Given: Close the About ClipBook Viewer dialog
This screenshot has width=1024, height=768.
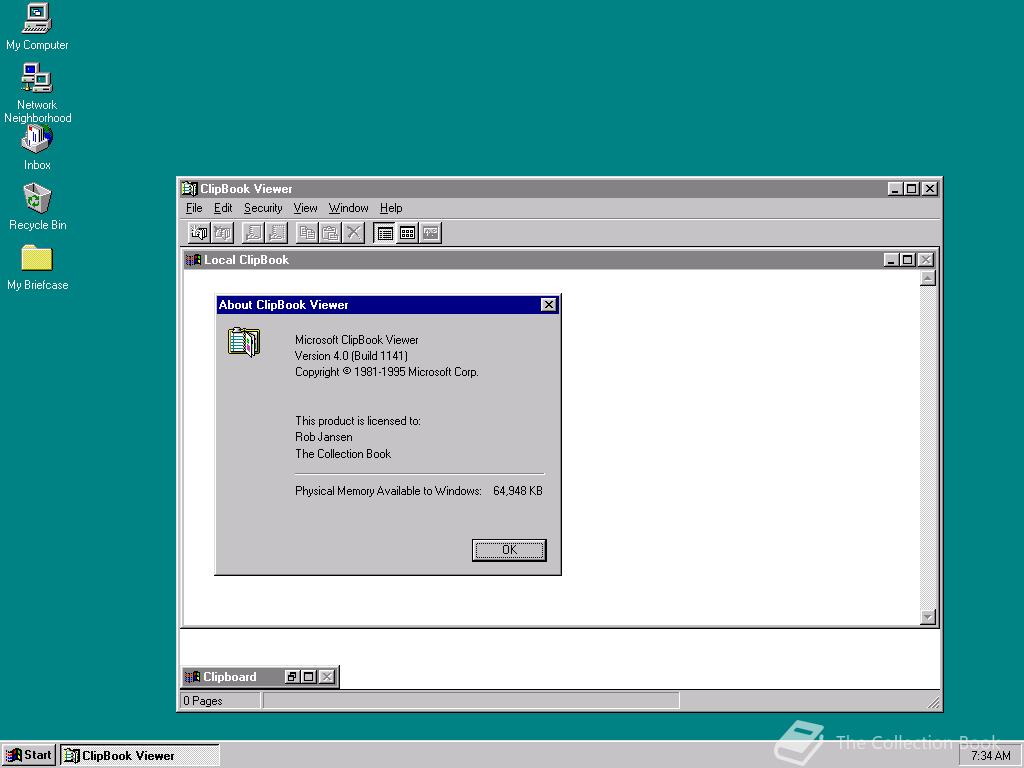Looking at the screenshot, I should pos(549,304).
